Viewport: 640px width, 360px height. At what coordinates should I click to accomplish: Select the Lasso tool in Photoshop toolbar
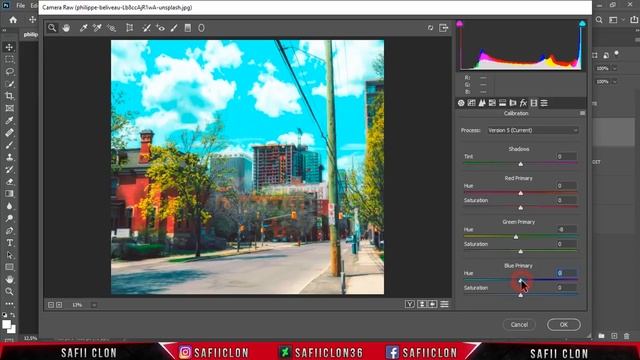pyautogui.click(x=9, y=71)
